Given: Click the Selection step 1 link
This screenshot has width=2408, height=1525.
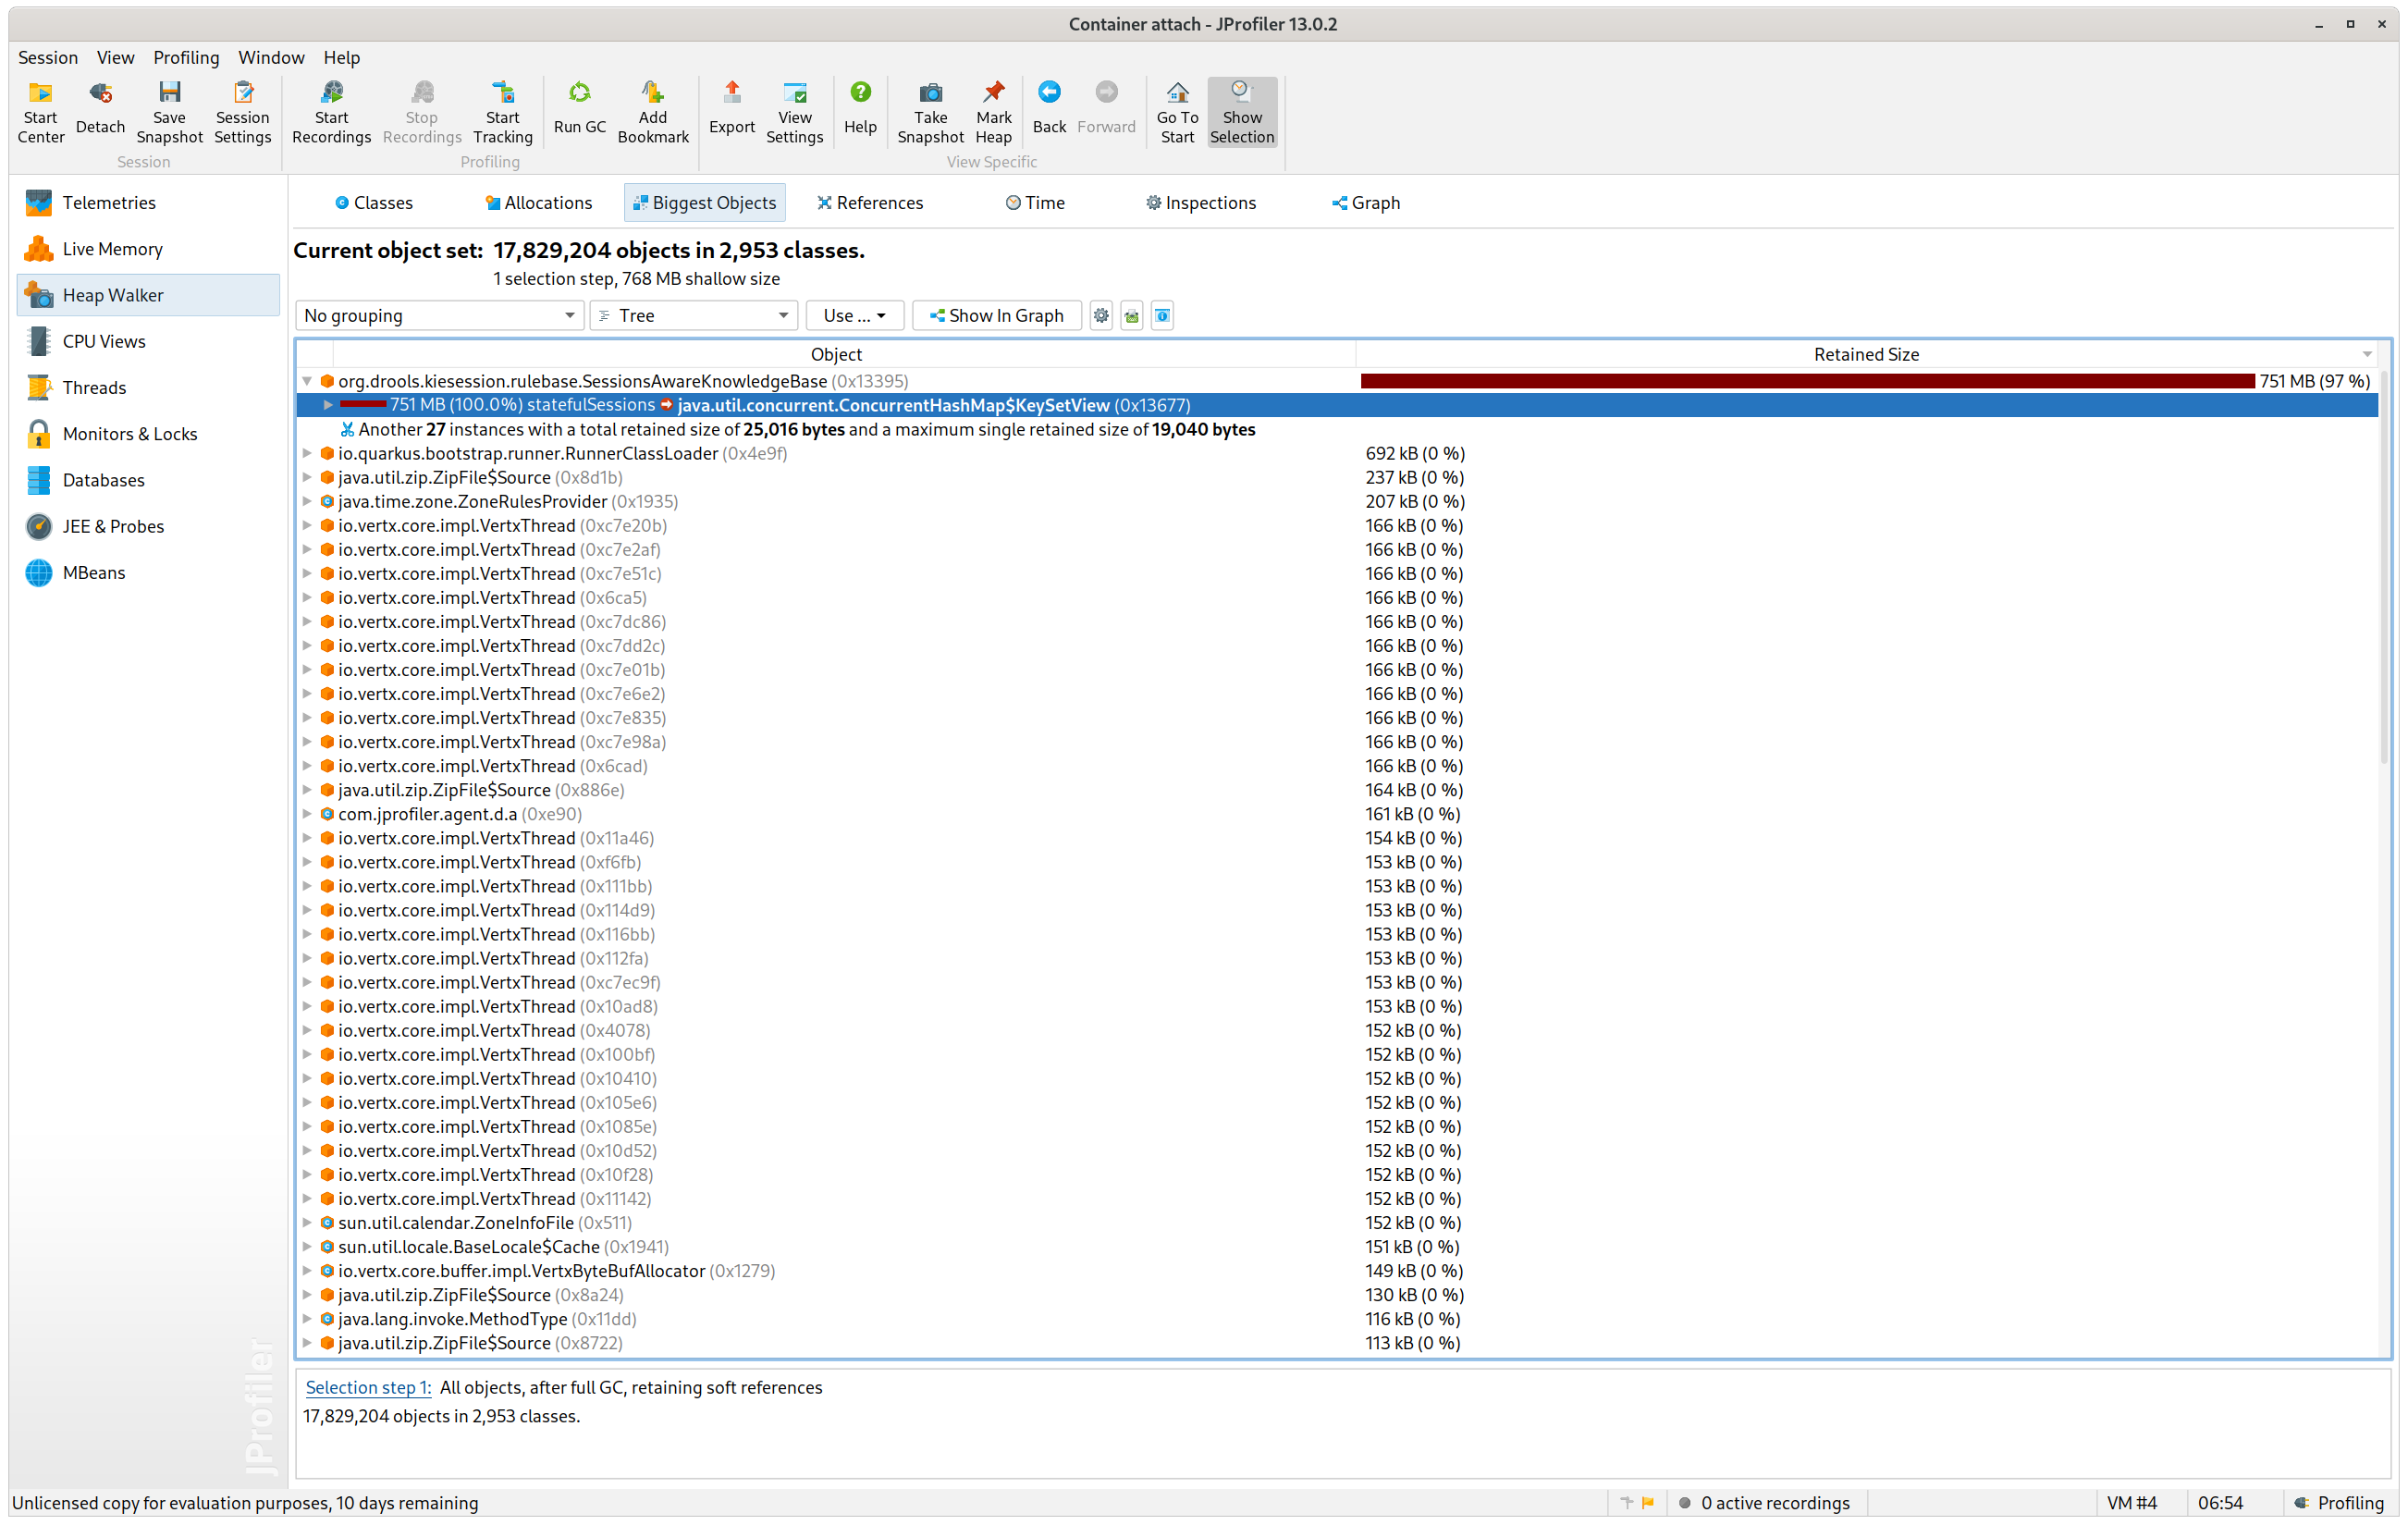Looking at the screenshot, I should pos(367,1387).
